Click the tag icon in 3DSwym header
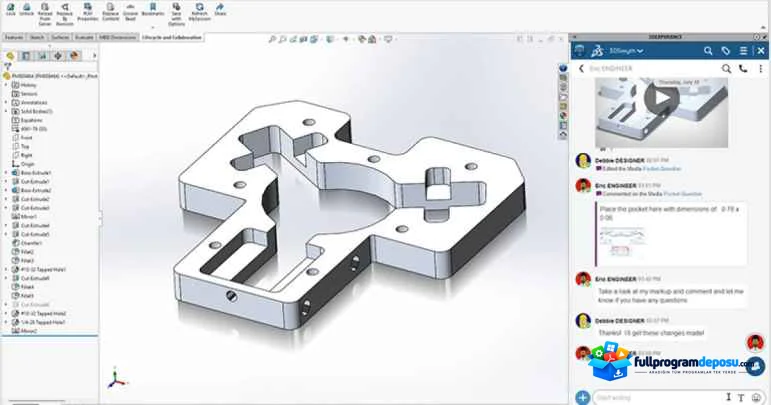This screenshot has width=771, height=405. 725,51
